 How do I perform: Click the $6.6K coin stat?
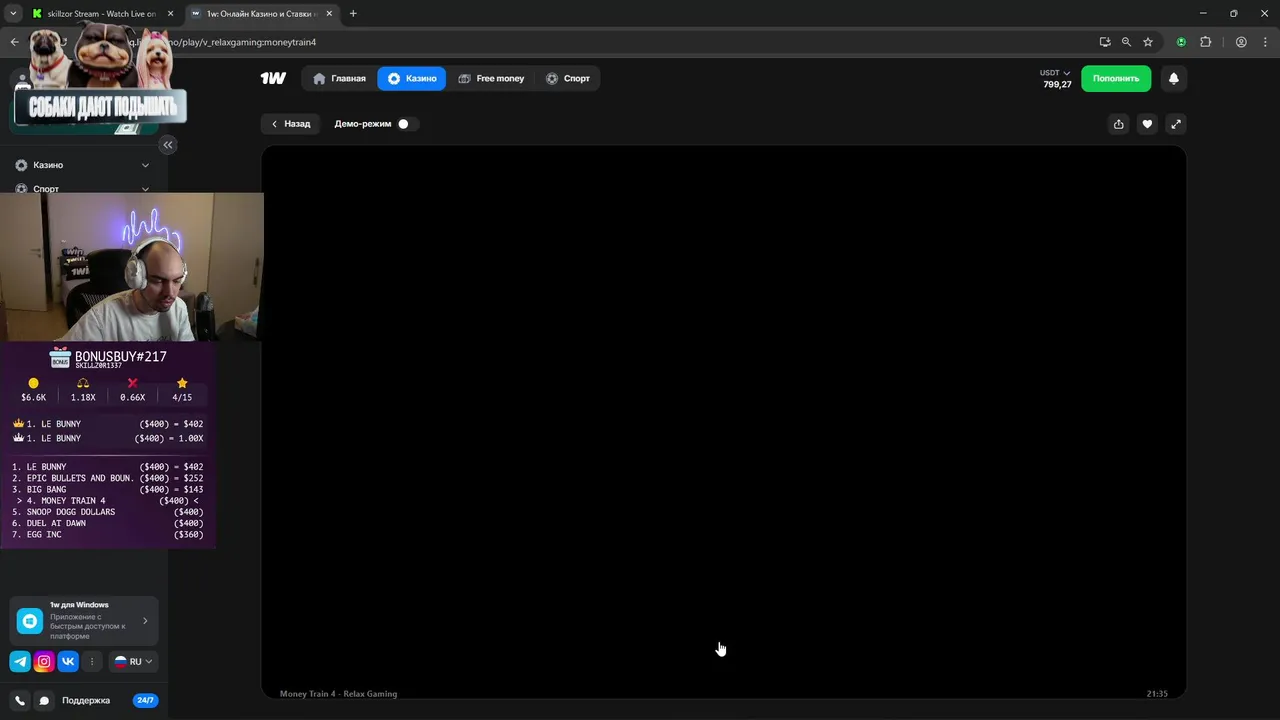[x=33, y=391]
